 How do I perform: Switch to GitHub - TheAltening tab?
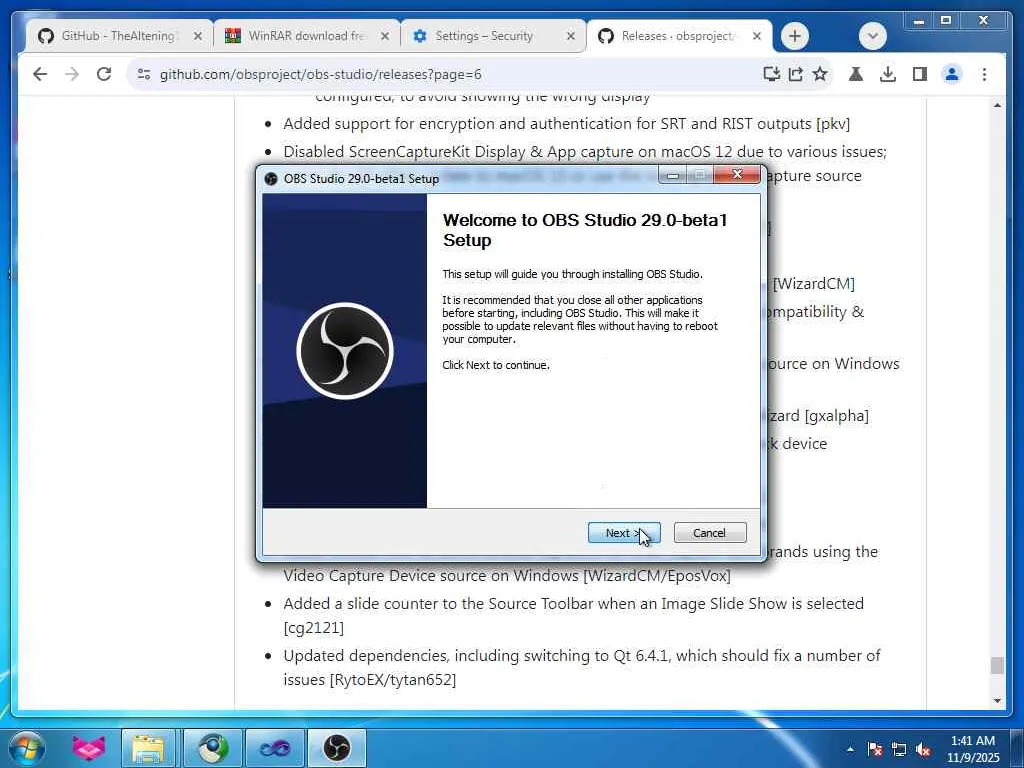pyautogui.click(x=118, y=36)
